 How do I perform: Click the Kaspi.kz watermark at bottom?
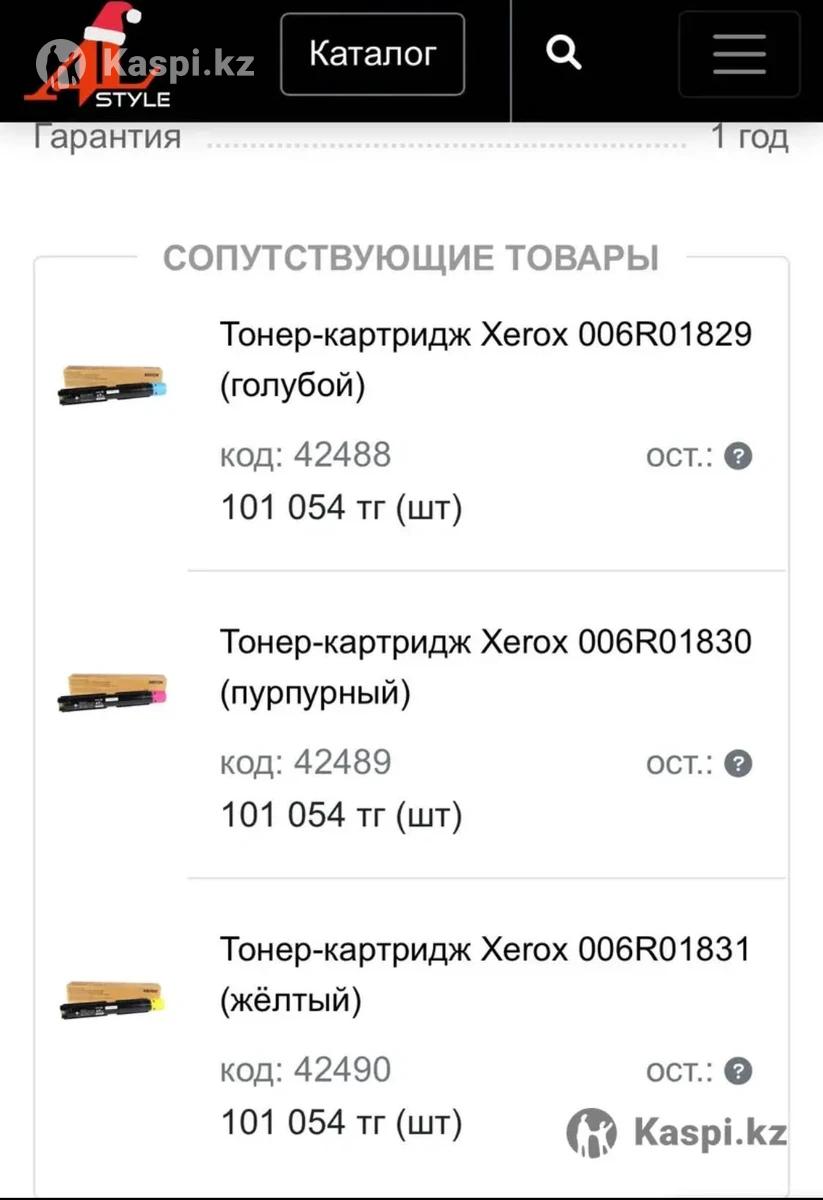point(677,1133)
